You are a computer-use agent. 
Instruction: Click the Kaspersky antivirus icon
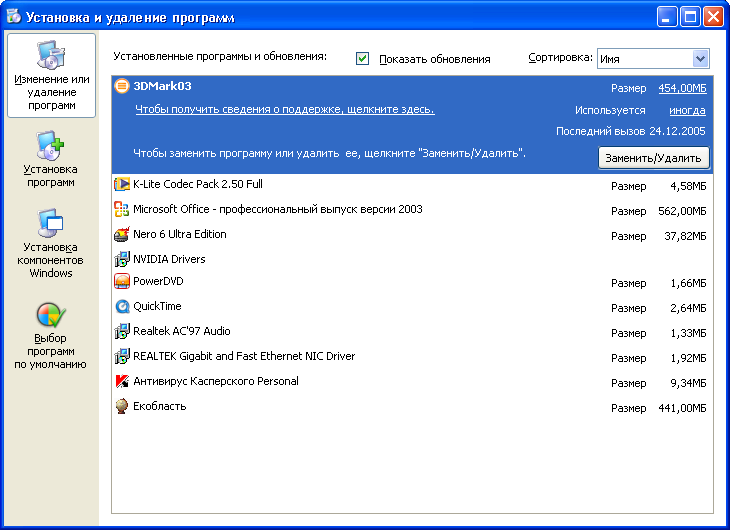[122, 381]
